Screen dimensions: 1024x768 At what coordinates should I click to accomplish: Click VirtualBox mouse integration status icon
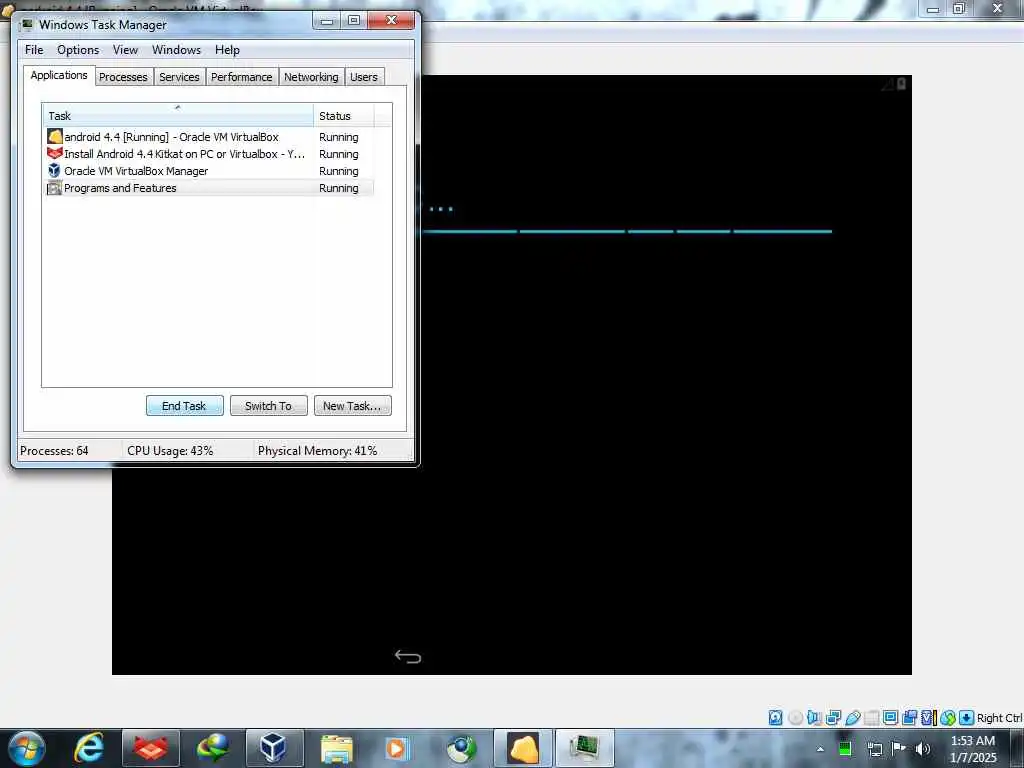click(948, 718)
